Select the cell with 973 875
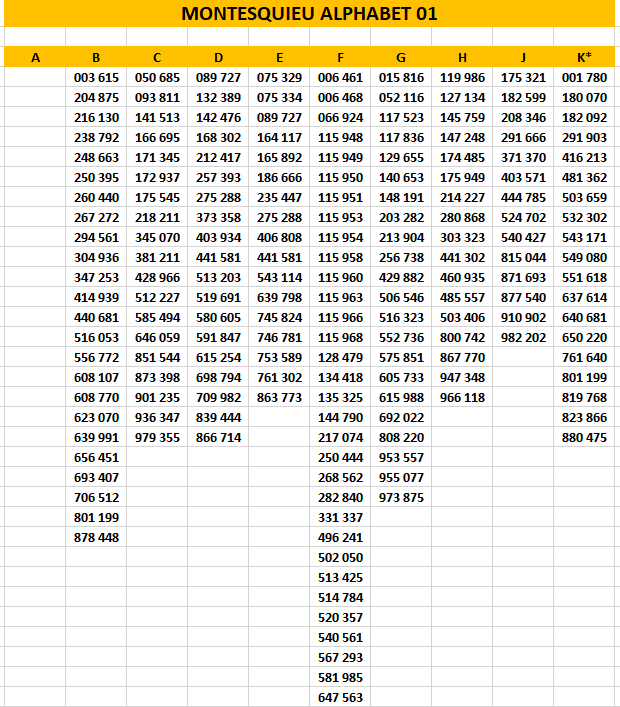 click(401, 497)
